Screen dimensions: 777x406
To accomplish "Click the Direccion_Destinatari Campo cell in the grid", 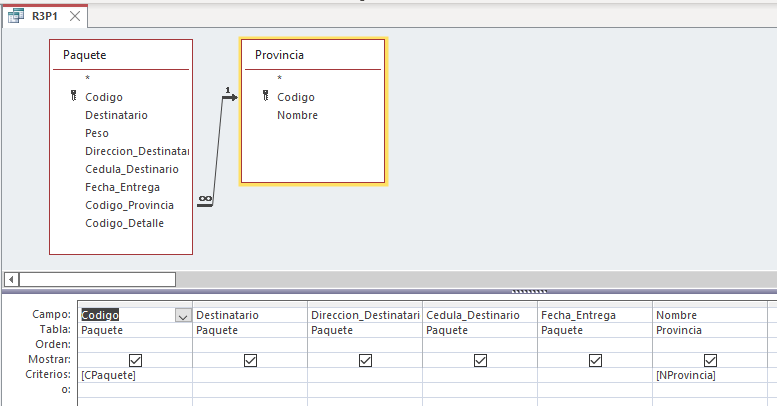I will point(365,315).
